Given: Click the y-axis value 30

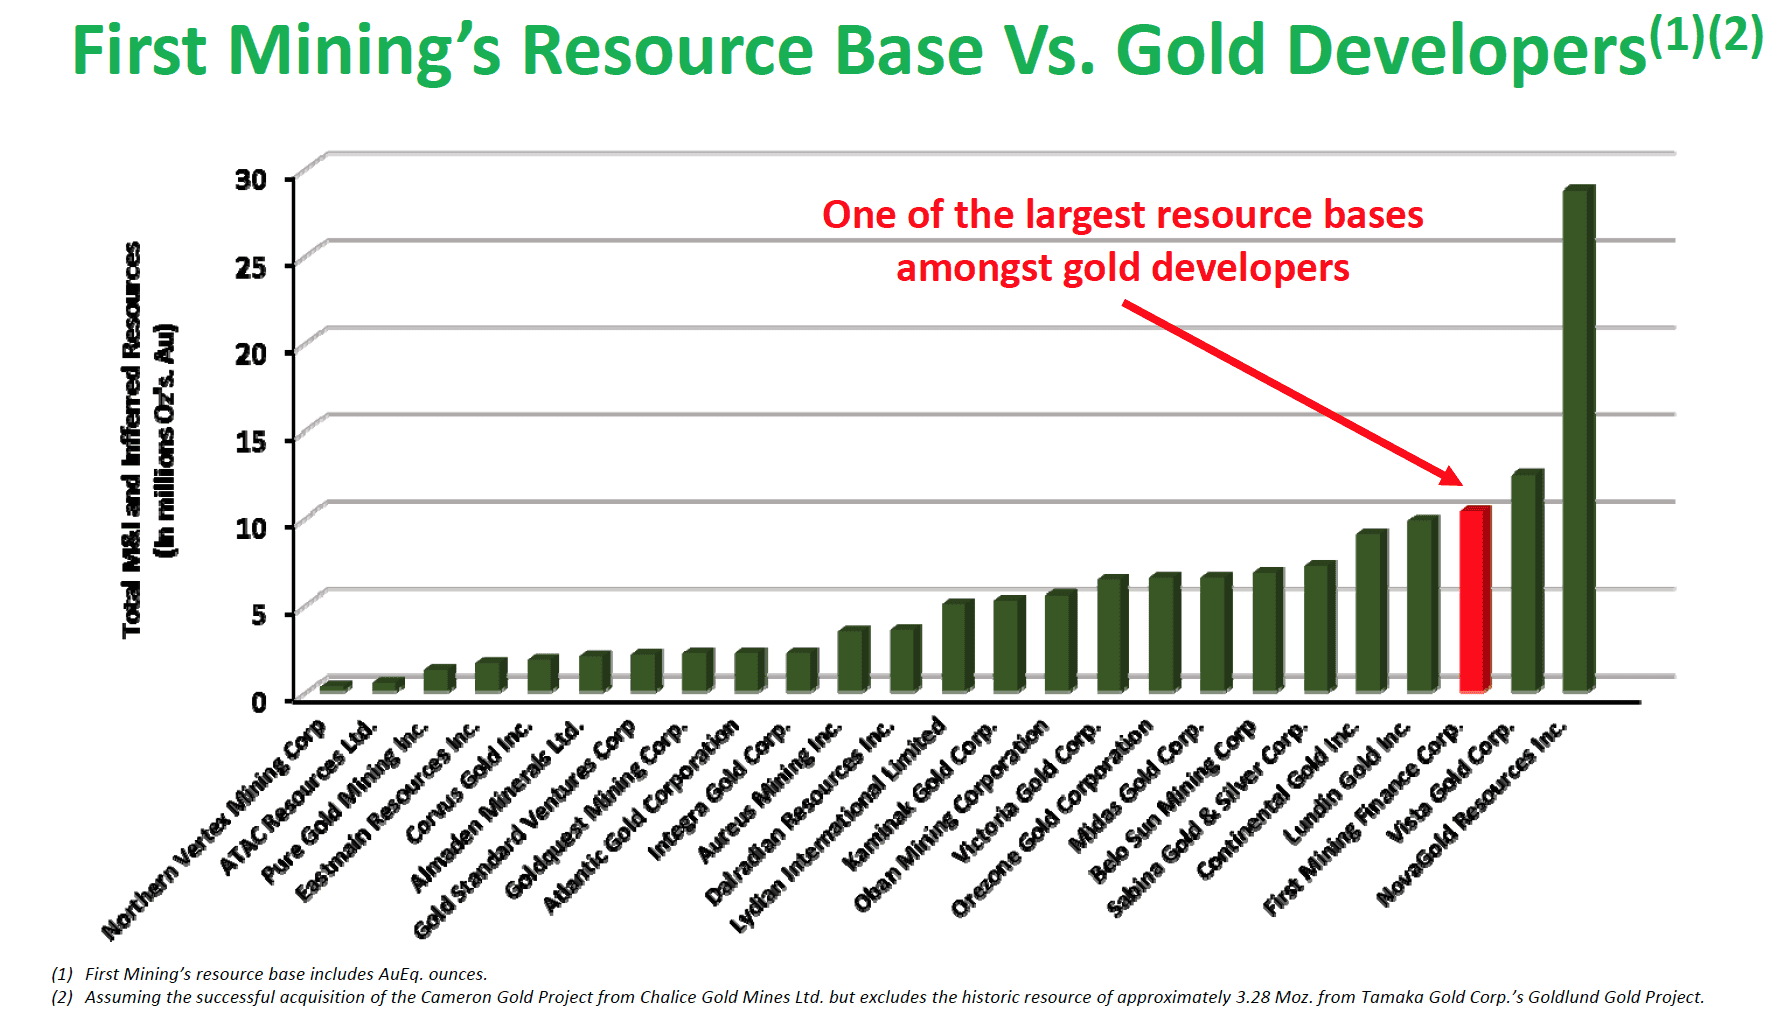Looking at the screenshot, I should [251, 180].
